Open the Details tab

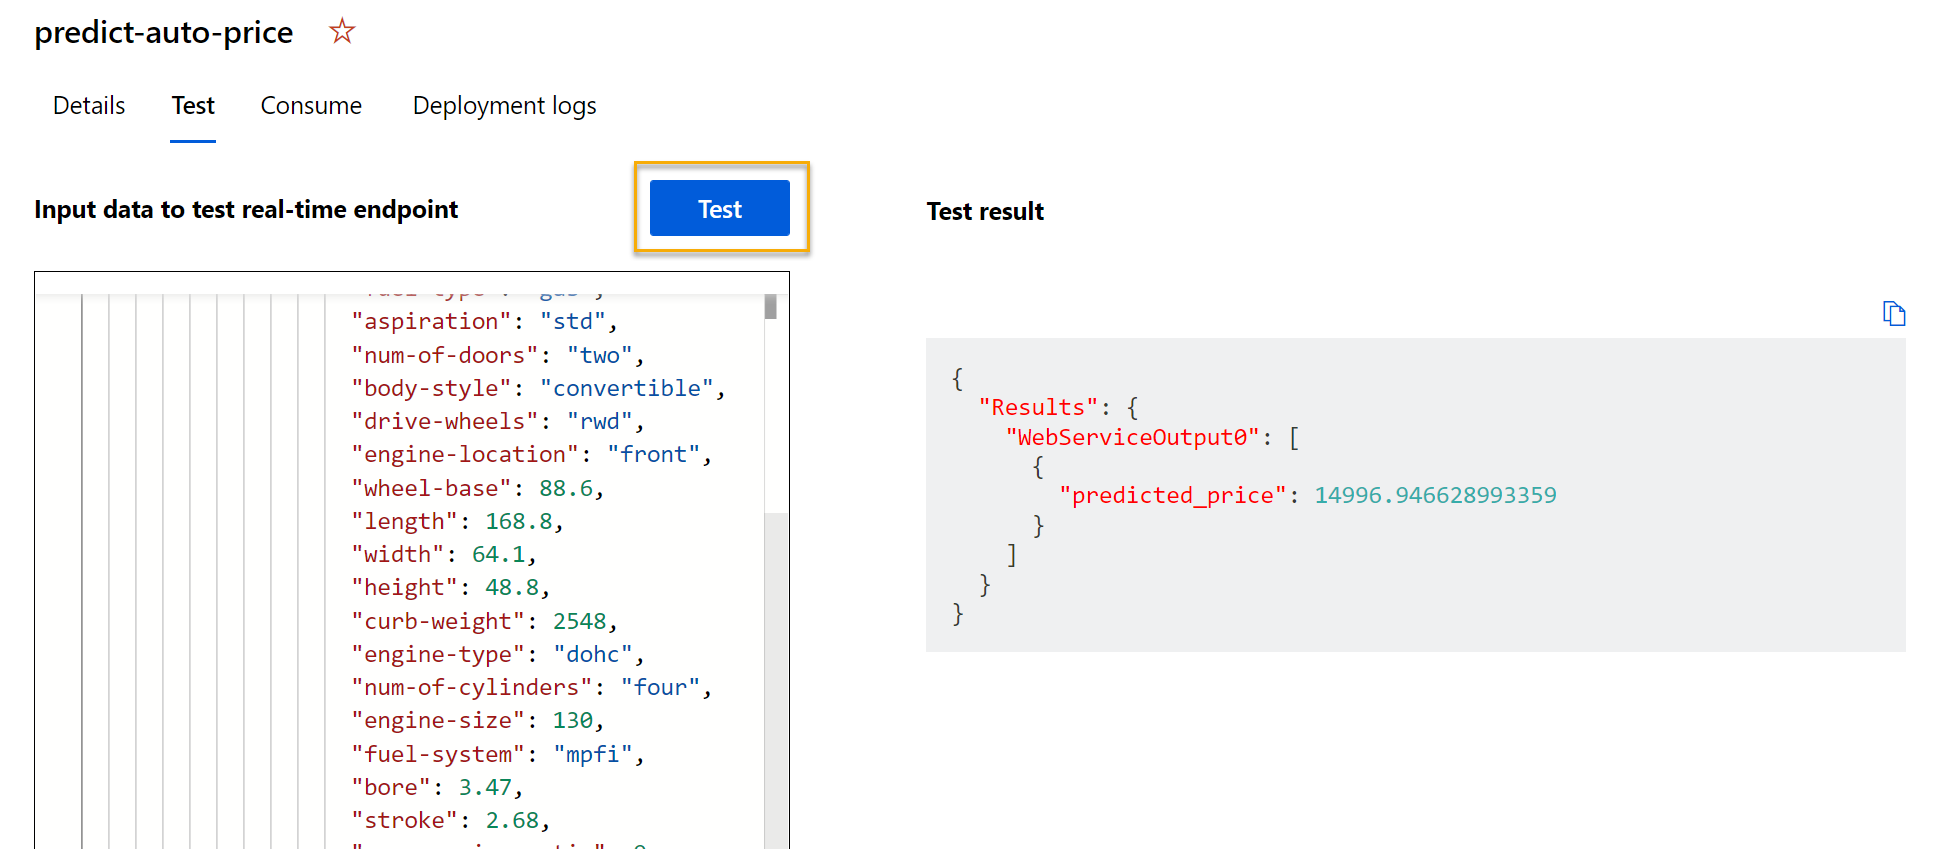[x=89, y=105]
